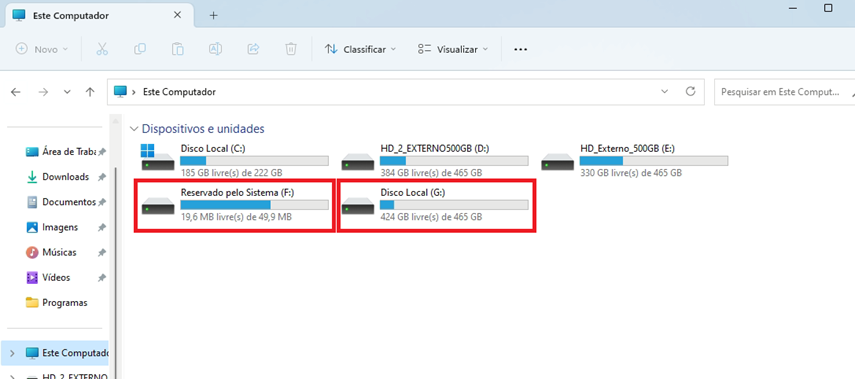Click the text "185 GB livre(s) de 222 GB"

point(231,173)
